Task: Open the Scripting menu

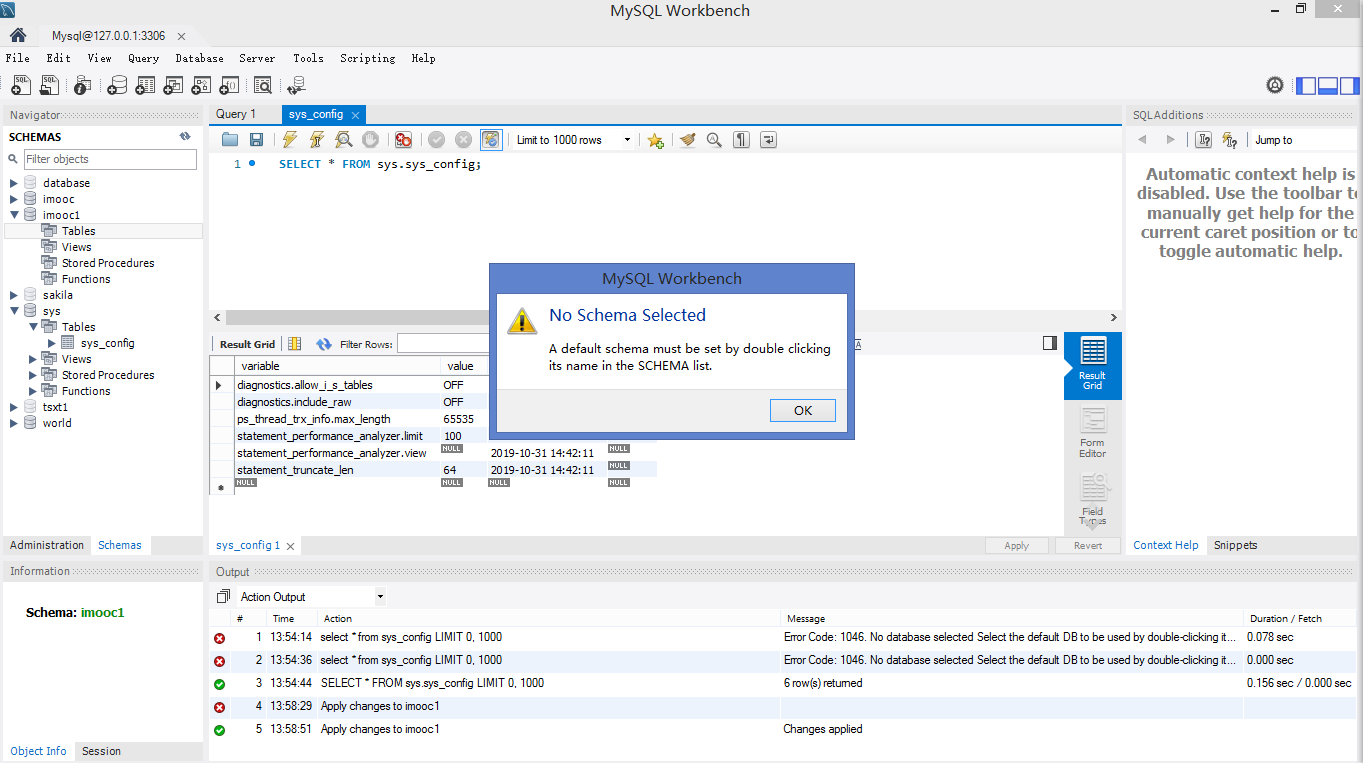Action: coord(367,58)
